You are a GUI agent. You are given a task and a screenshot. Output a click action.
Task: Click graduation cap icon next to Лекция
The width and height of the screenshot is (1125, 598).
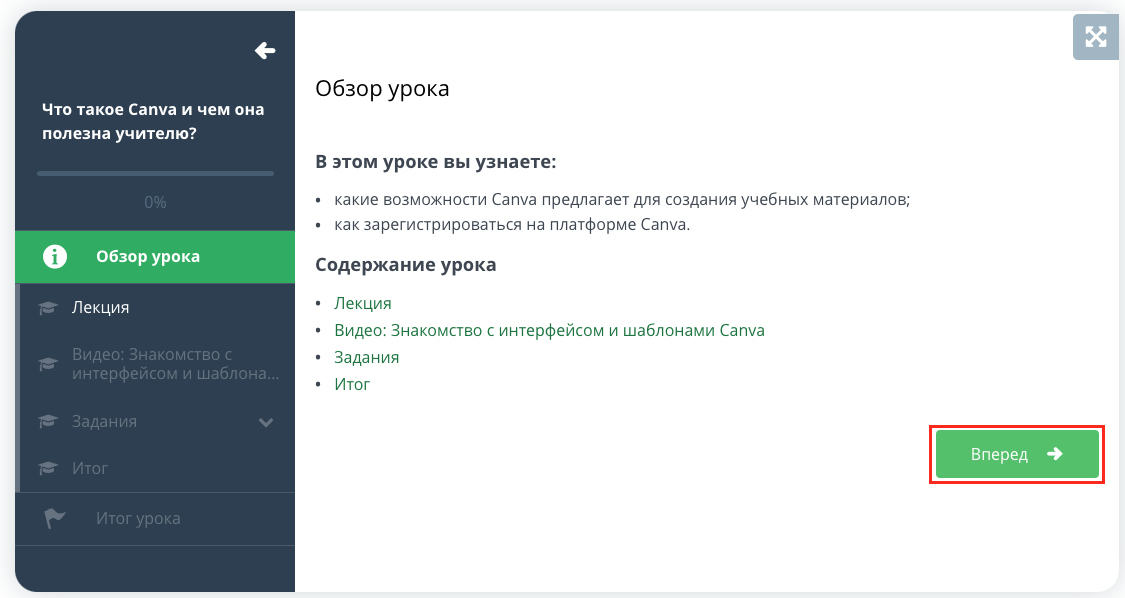48,308
